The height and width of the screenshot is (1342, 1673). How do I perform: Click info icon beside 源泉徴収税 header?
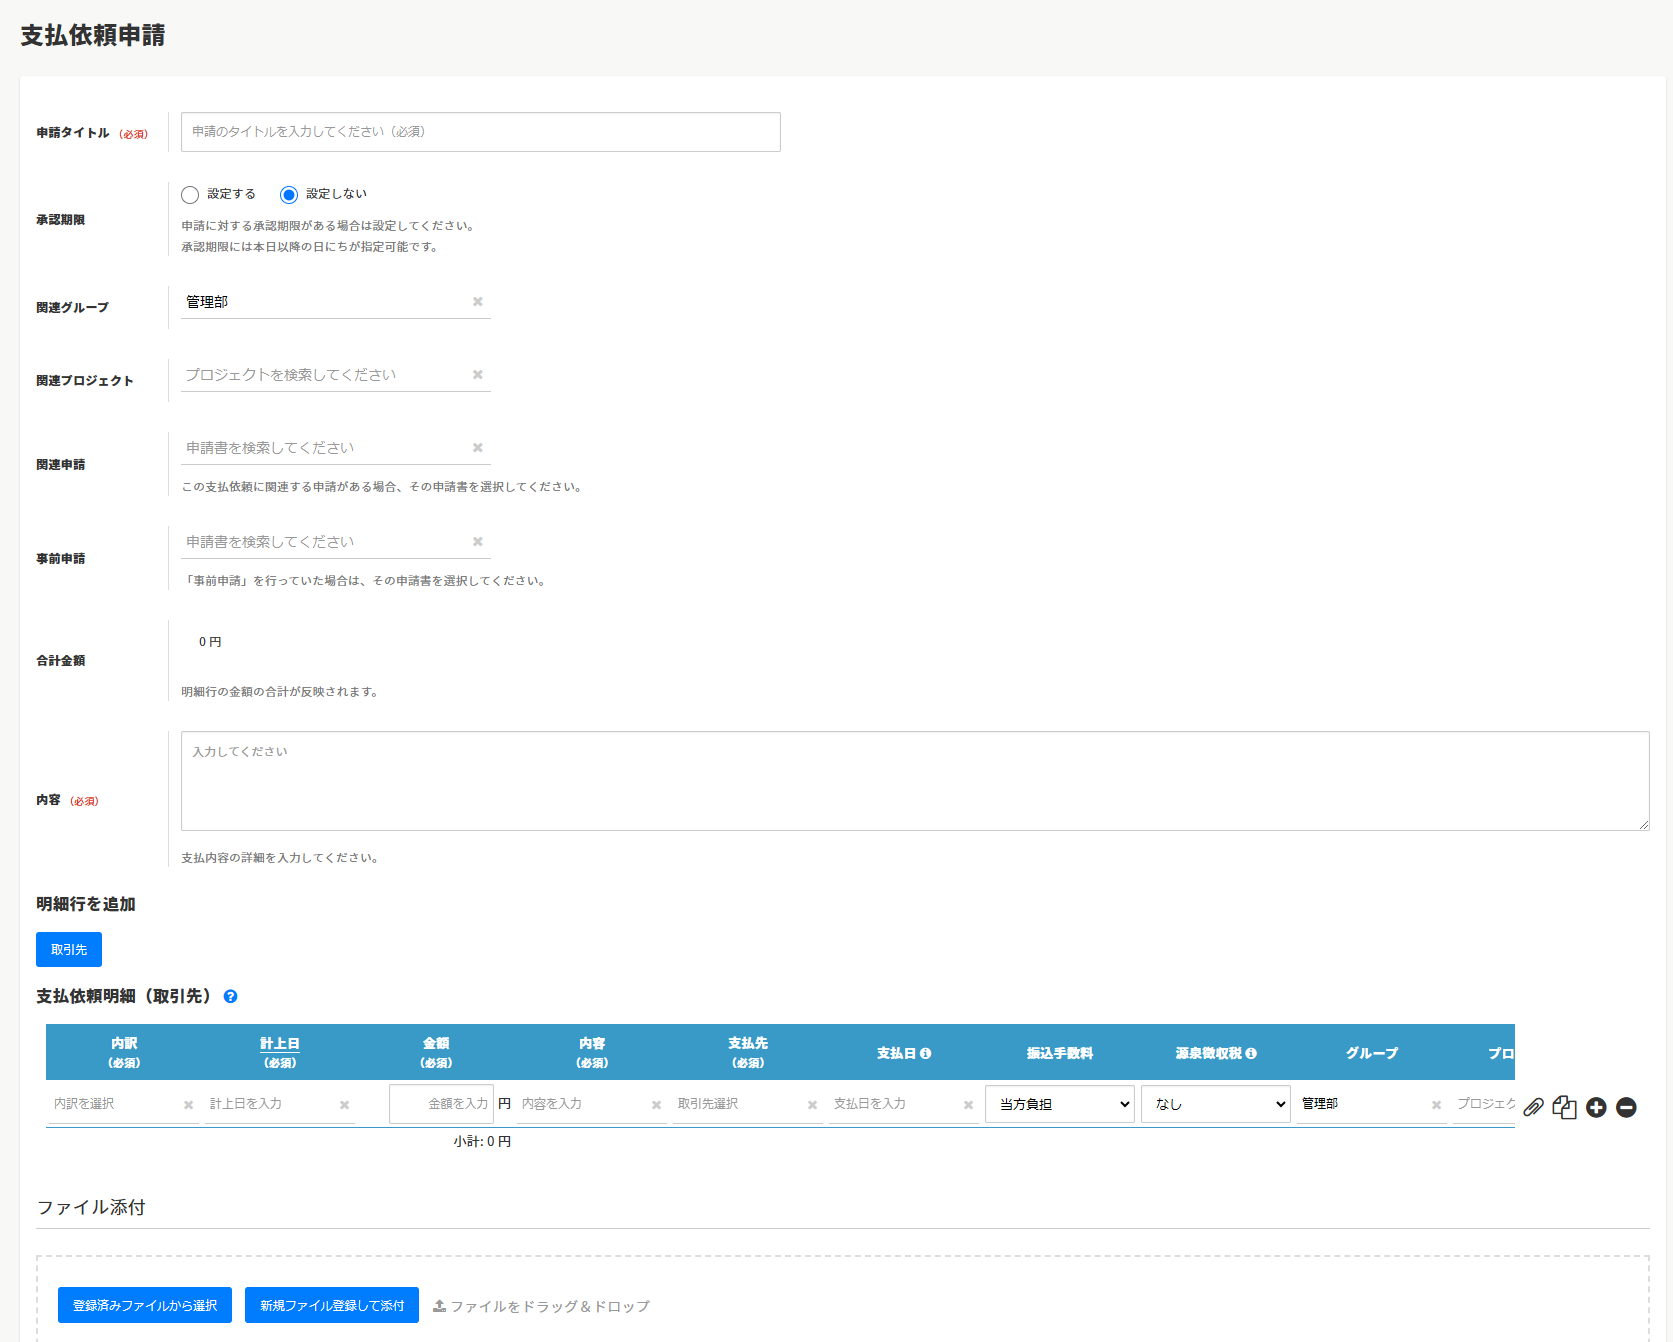click(x=1251, y=1053)
